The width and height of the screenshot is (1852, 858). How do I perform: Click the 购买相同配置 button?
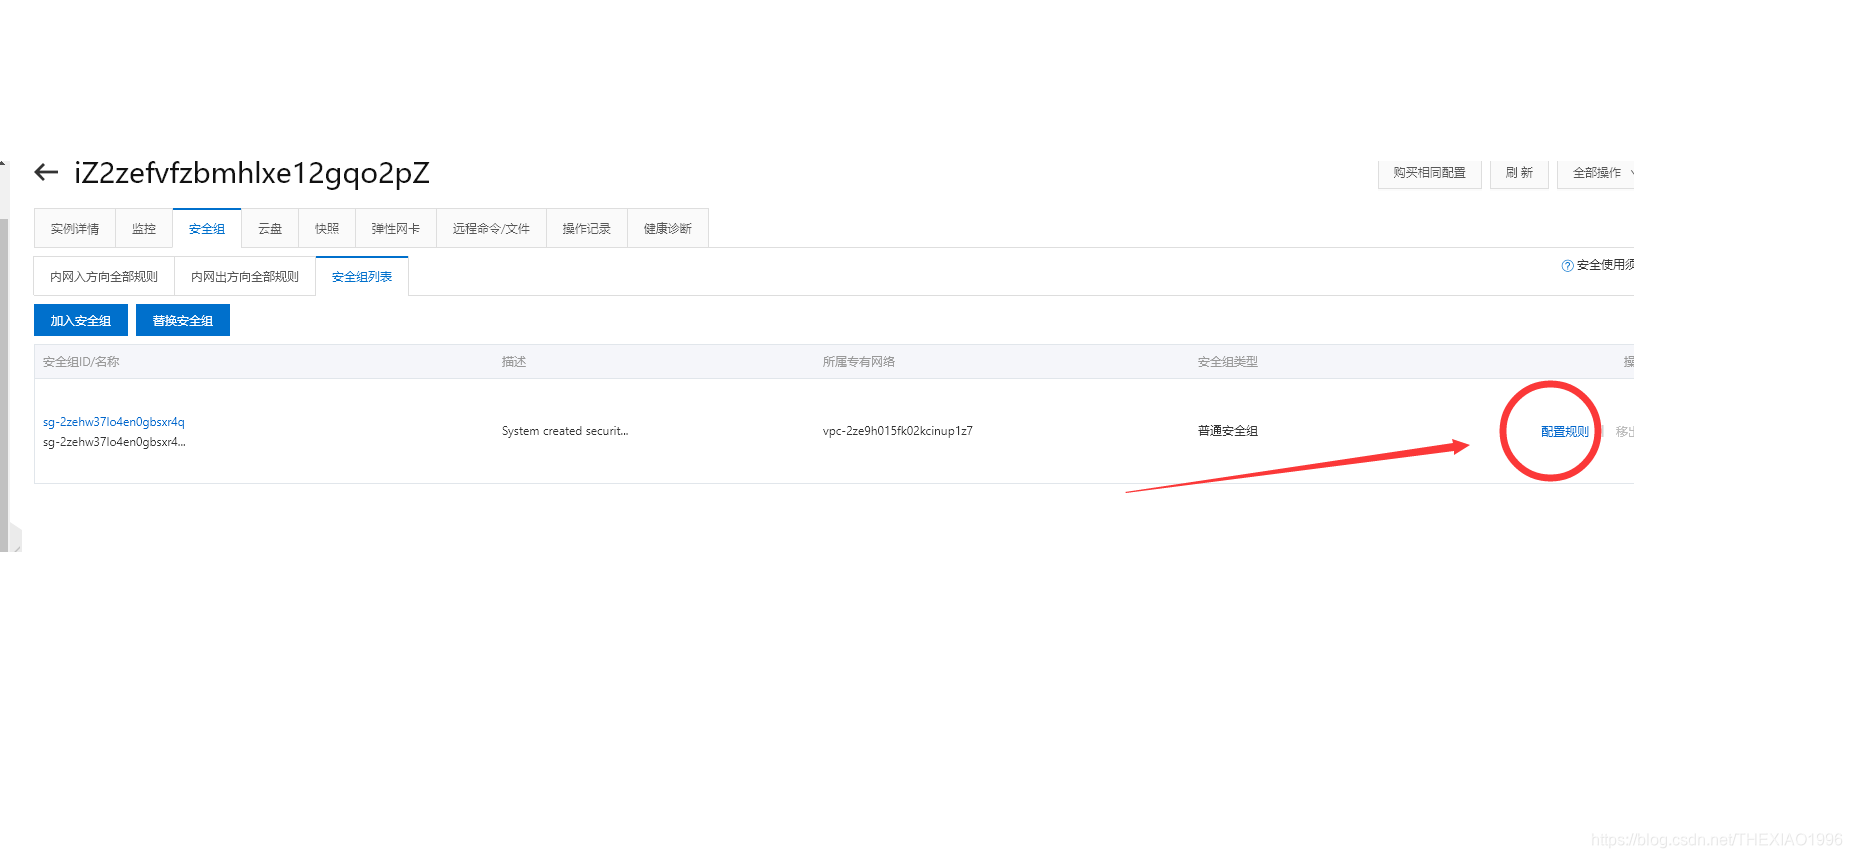click(x=1429, y=173)
